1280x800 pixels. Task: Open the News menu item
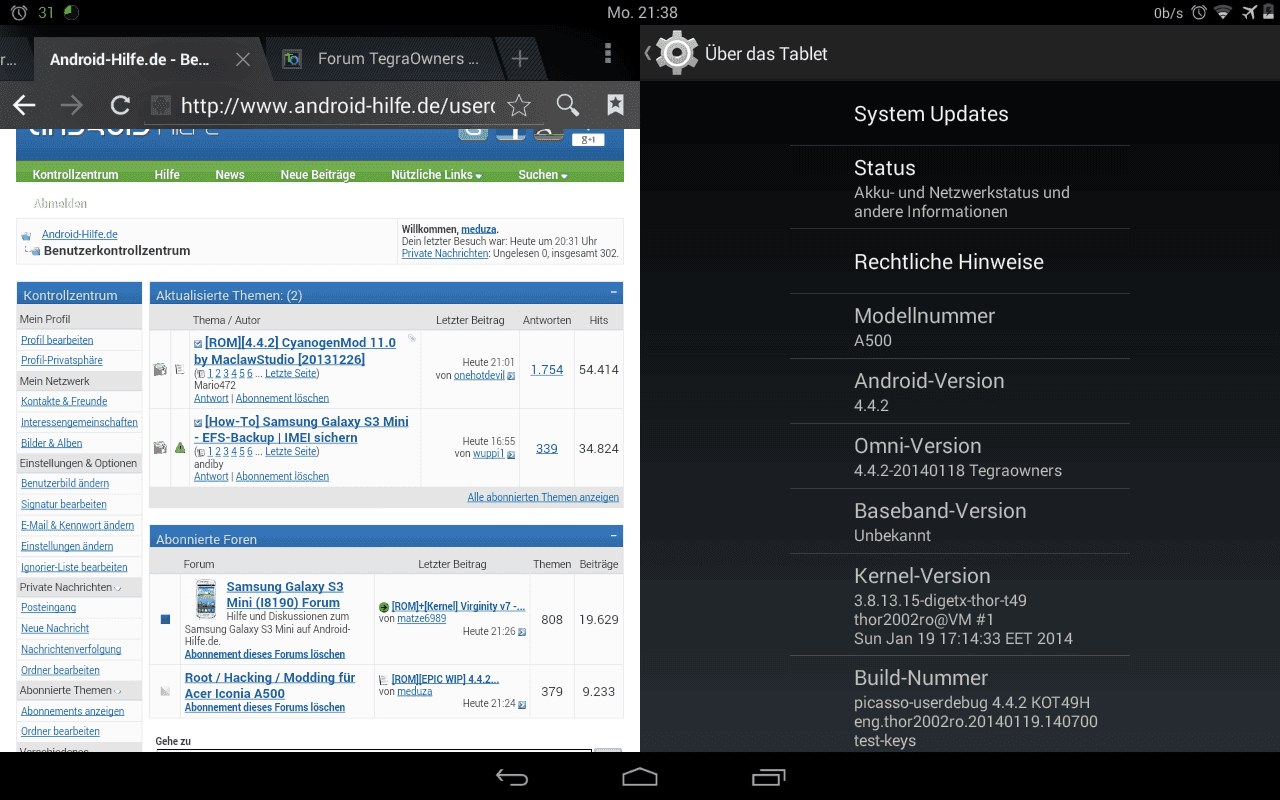(x=230, y=174)
